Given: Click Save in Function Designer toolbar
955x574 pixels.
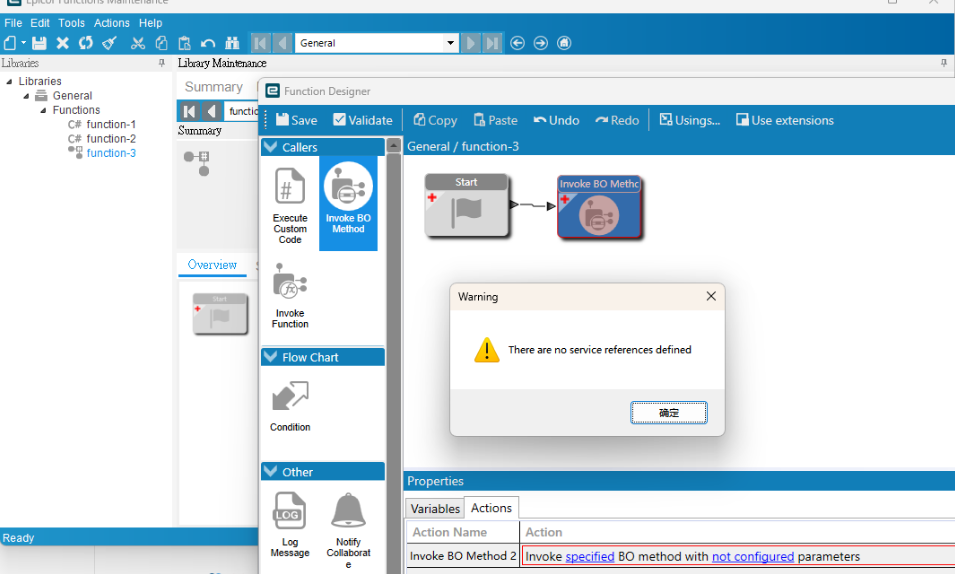Looking at the screenshot, I should pyautogui.click(x=297, y=120).
